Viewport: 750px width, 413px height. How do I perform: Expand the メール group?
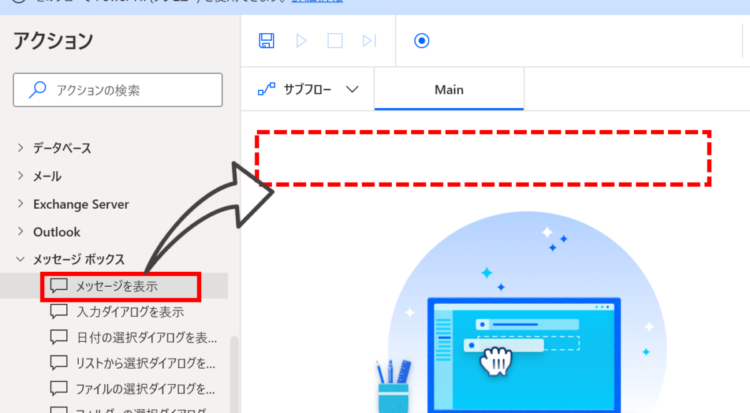coord(20,176)
